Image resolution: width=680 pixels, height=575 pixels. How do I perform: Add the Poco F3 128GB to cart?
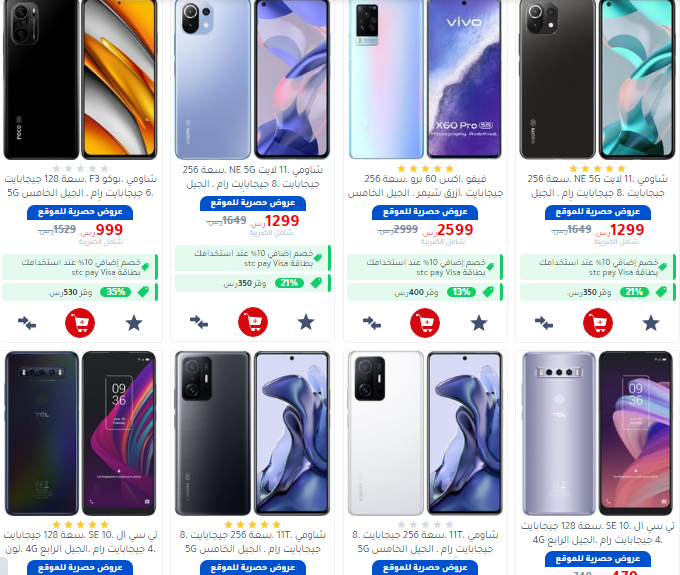click(x=80, y=323)
